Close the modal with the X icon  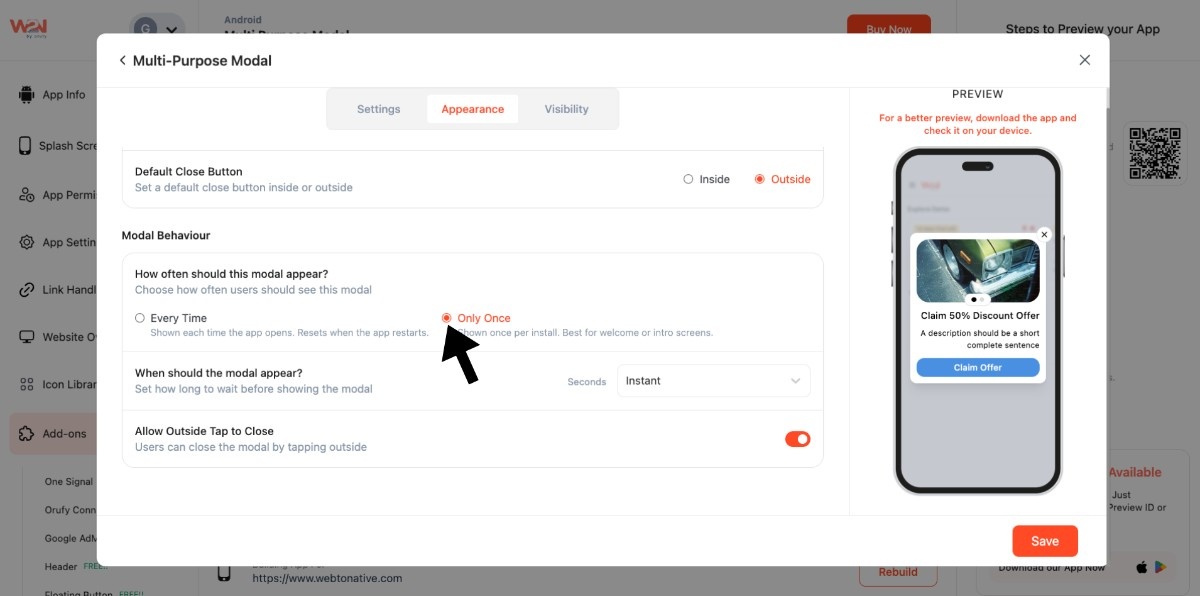pyautogui.click(x=1084, y=60)
